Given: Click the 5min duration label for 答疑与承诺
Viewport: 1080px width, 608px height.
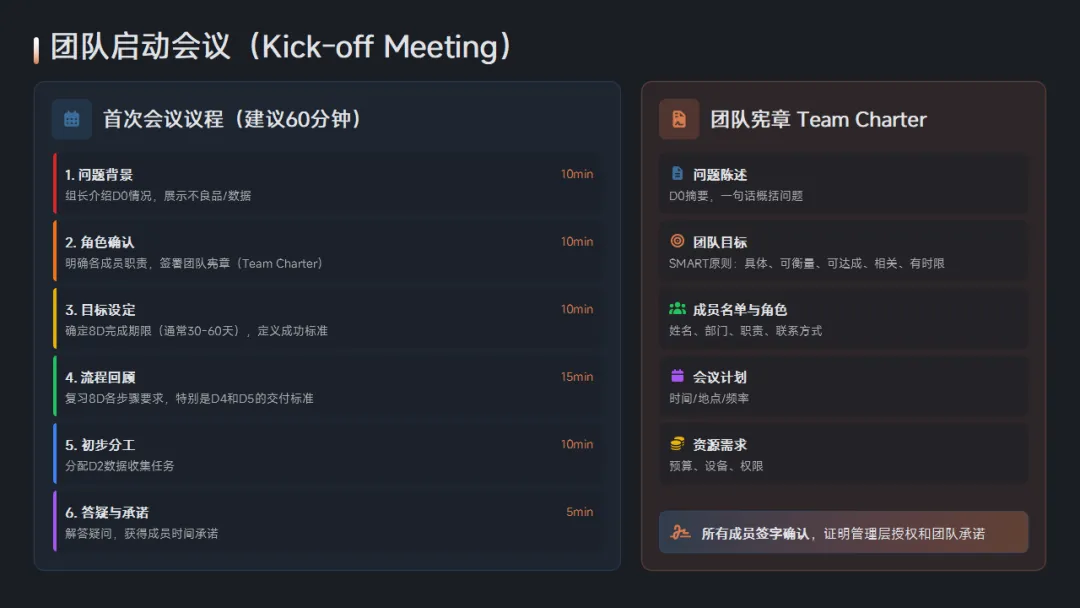Looking at the screenshot, I should coord(579,512).
